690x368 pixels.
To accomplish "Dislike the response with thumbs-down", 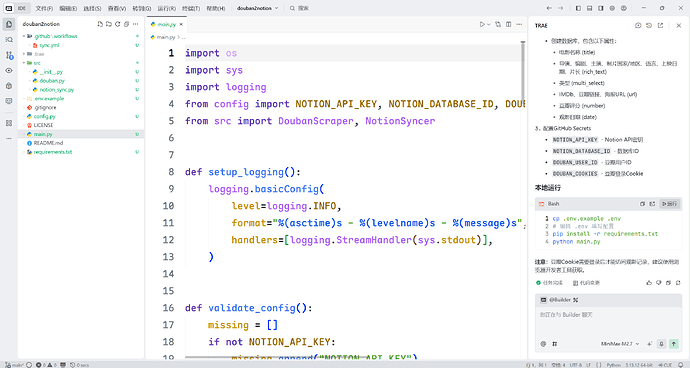I will point(658,283).
